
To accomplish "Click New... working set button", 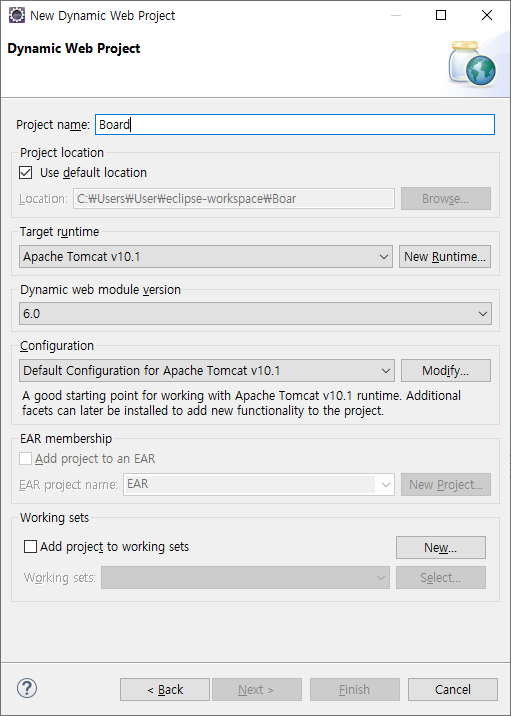I will 441,548.
